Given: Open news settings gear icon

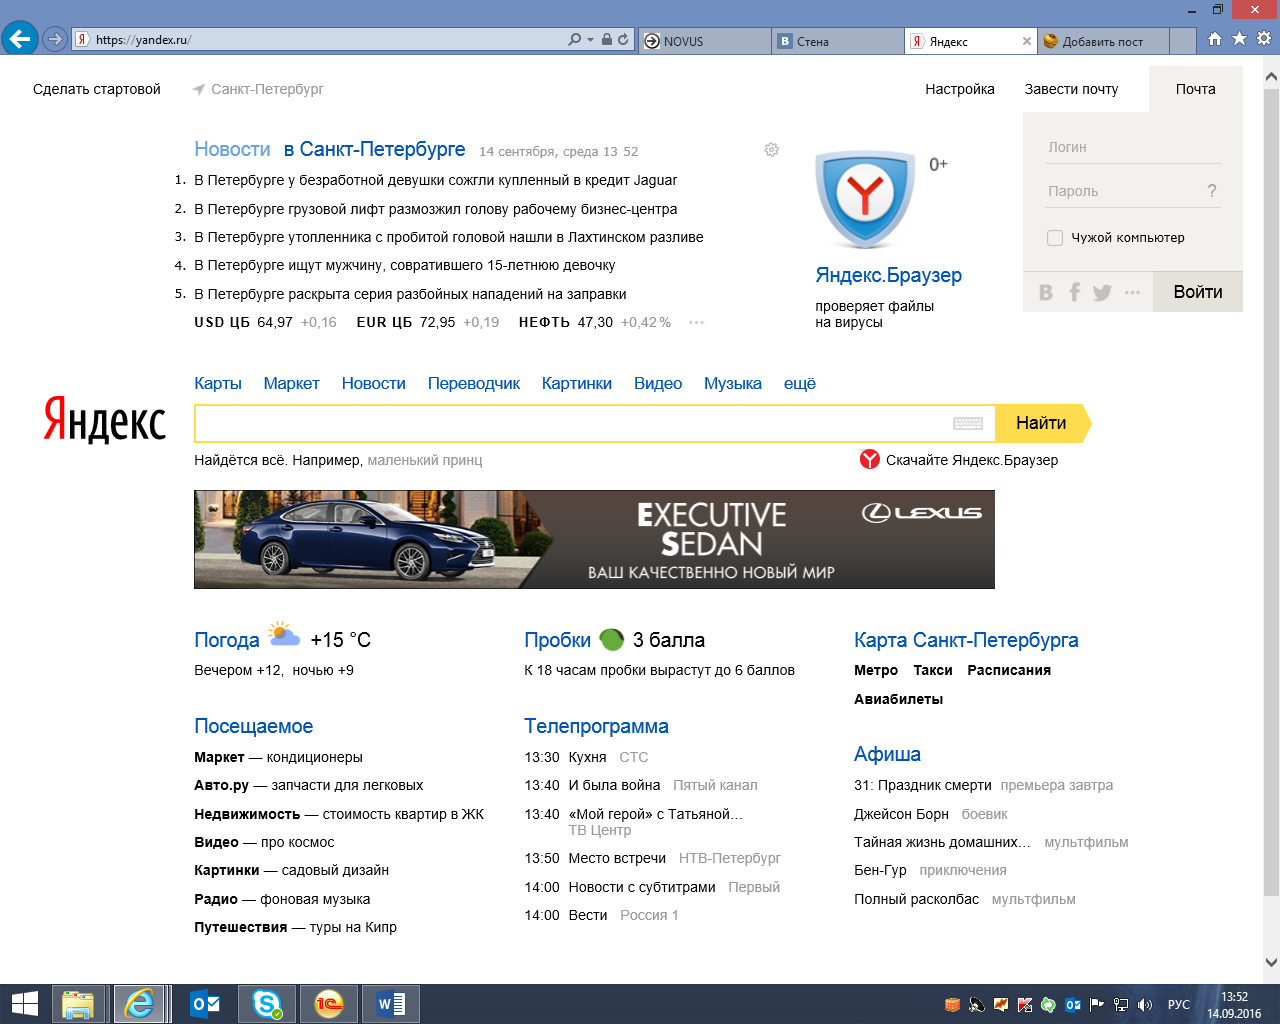Looking at the screenshot, I should (771, 150).
